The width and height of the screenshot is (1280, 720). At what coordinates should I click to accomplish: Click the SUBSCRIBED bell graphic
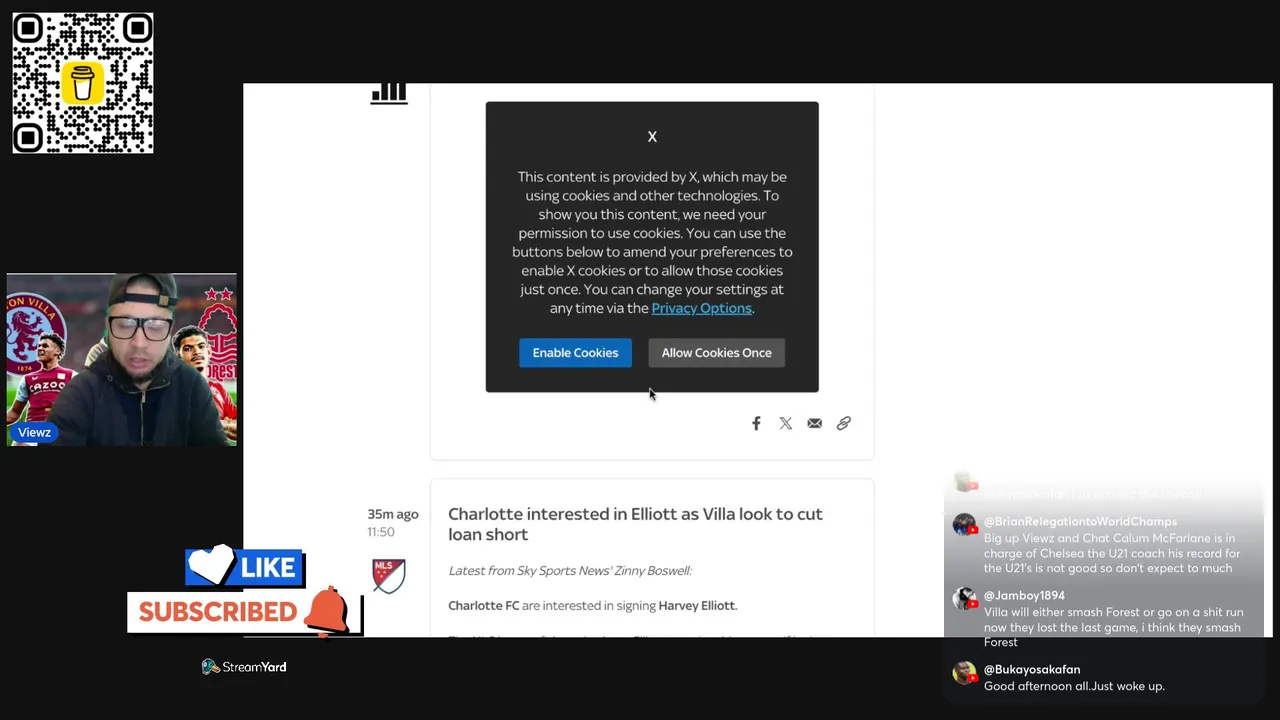(x=244, y=611)
